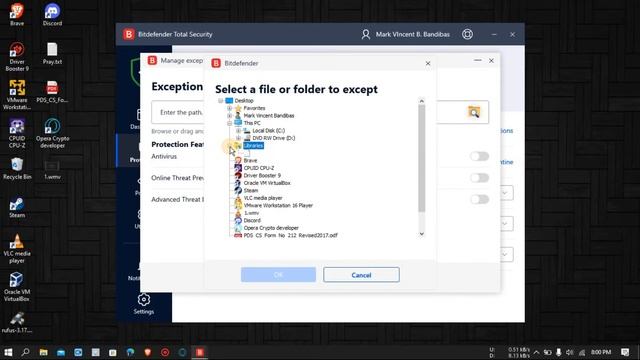
Task: Select Oracle VM VirtualBox in the folder tree
Action: tap(267, 183)
